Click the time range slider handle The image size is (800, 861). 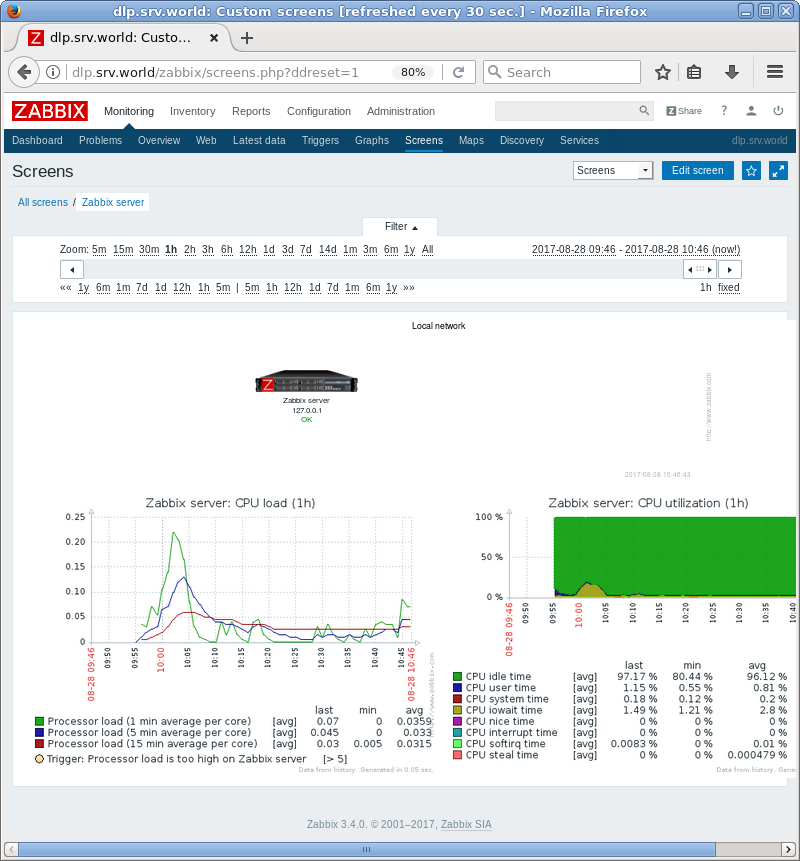pos(700,270)
